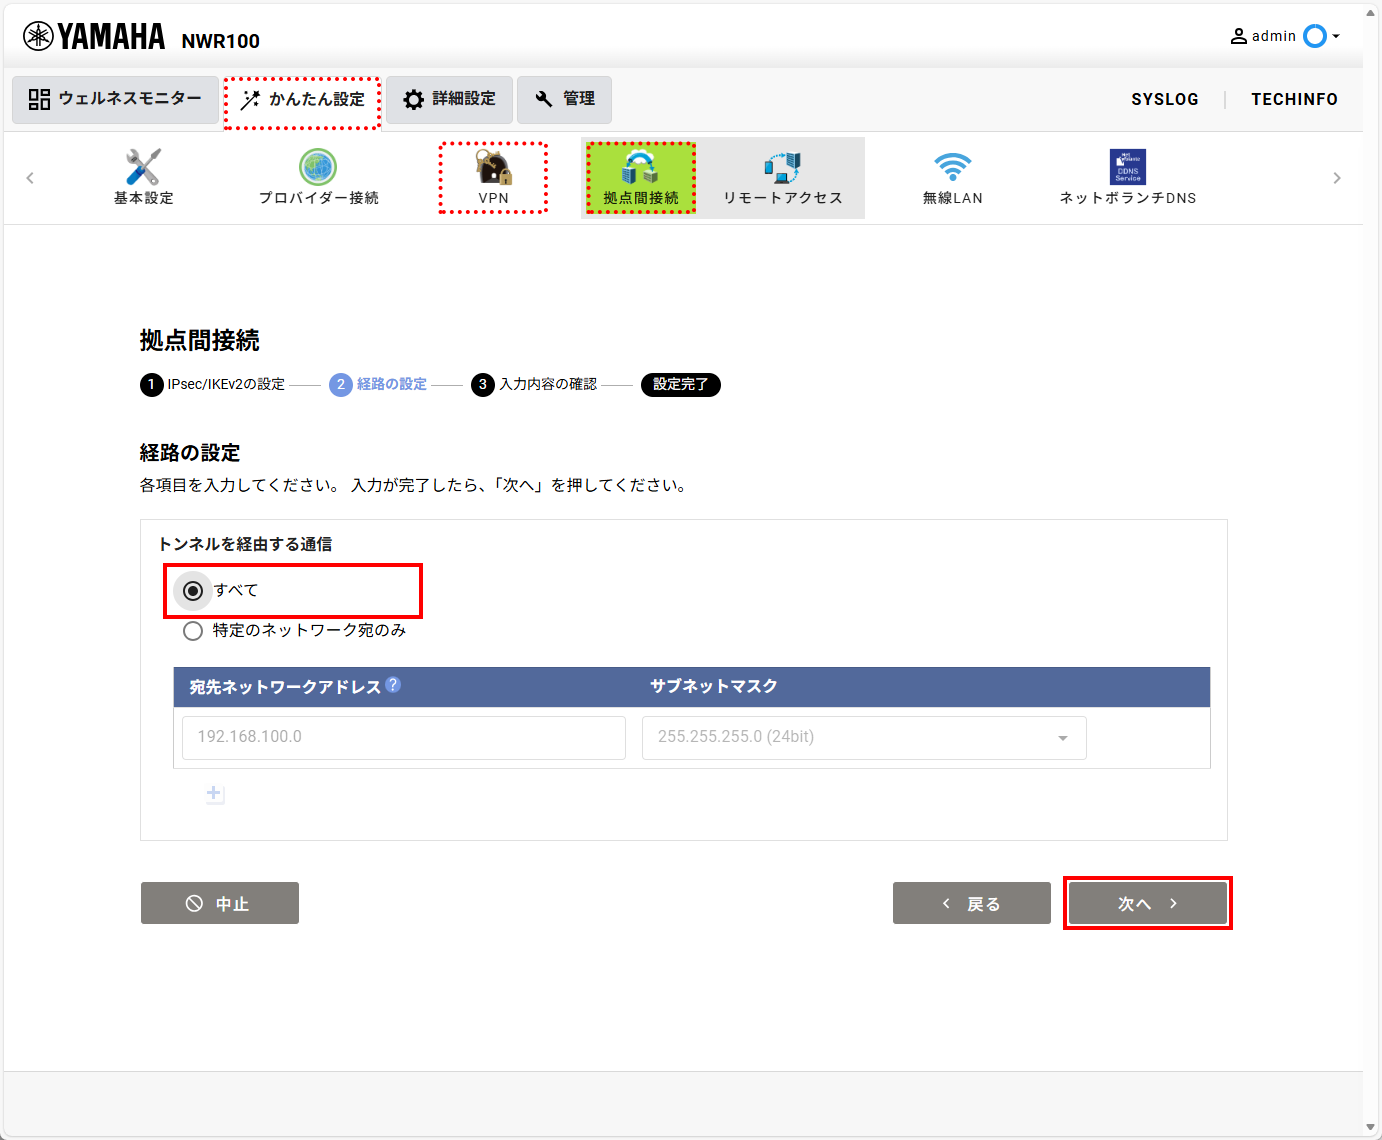Click the 宛先ネットワークアドレス input field
The image size is (1382, 1140).
pyautogui.click(x=404, y=737)
